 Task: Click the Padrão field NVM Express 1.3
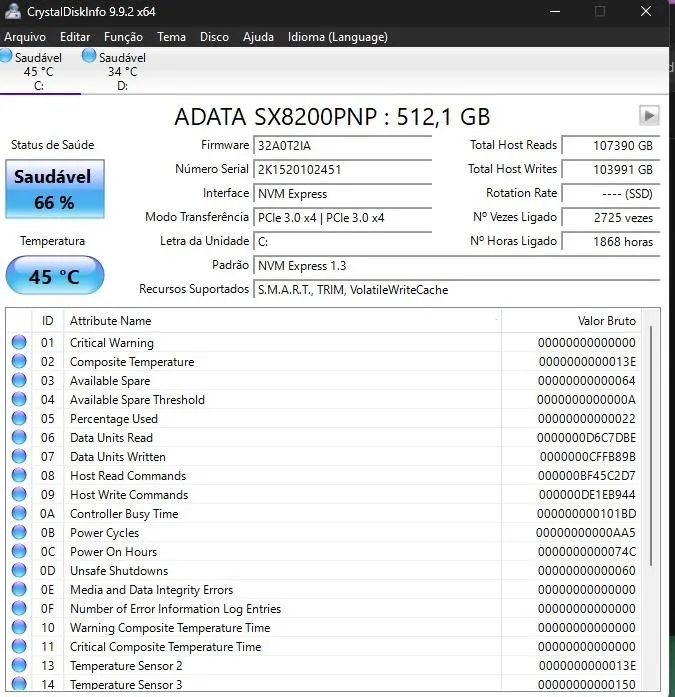click(456, 265)
